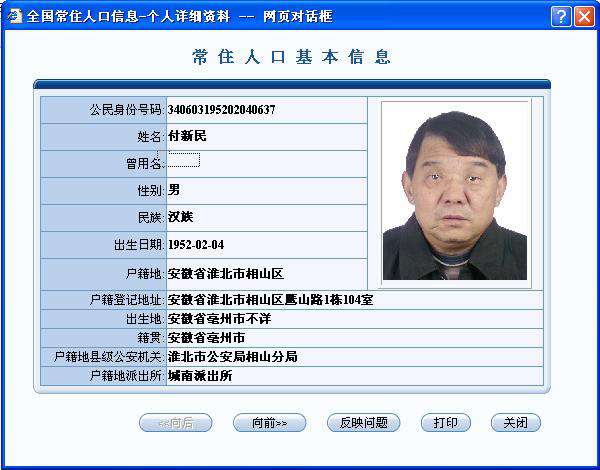Click the 姓名 value cell
Viewport: 600px width, 470px height.
coord(265,136)
